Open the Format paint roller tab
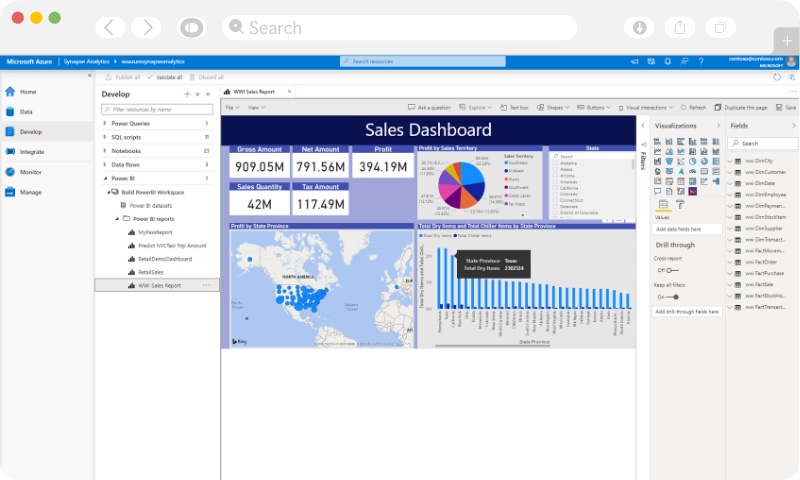This screenshot has width=800, height=480. click(x=680, y=204)
